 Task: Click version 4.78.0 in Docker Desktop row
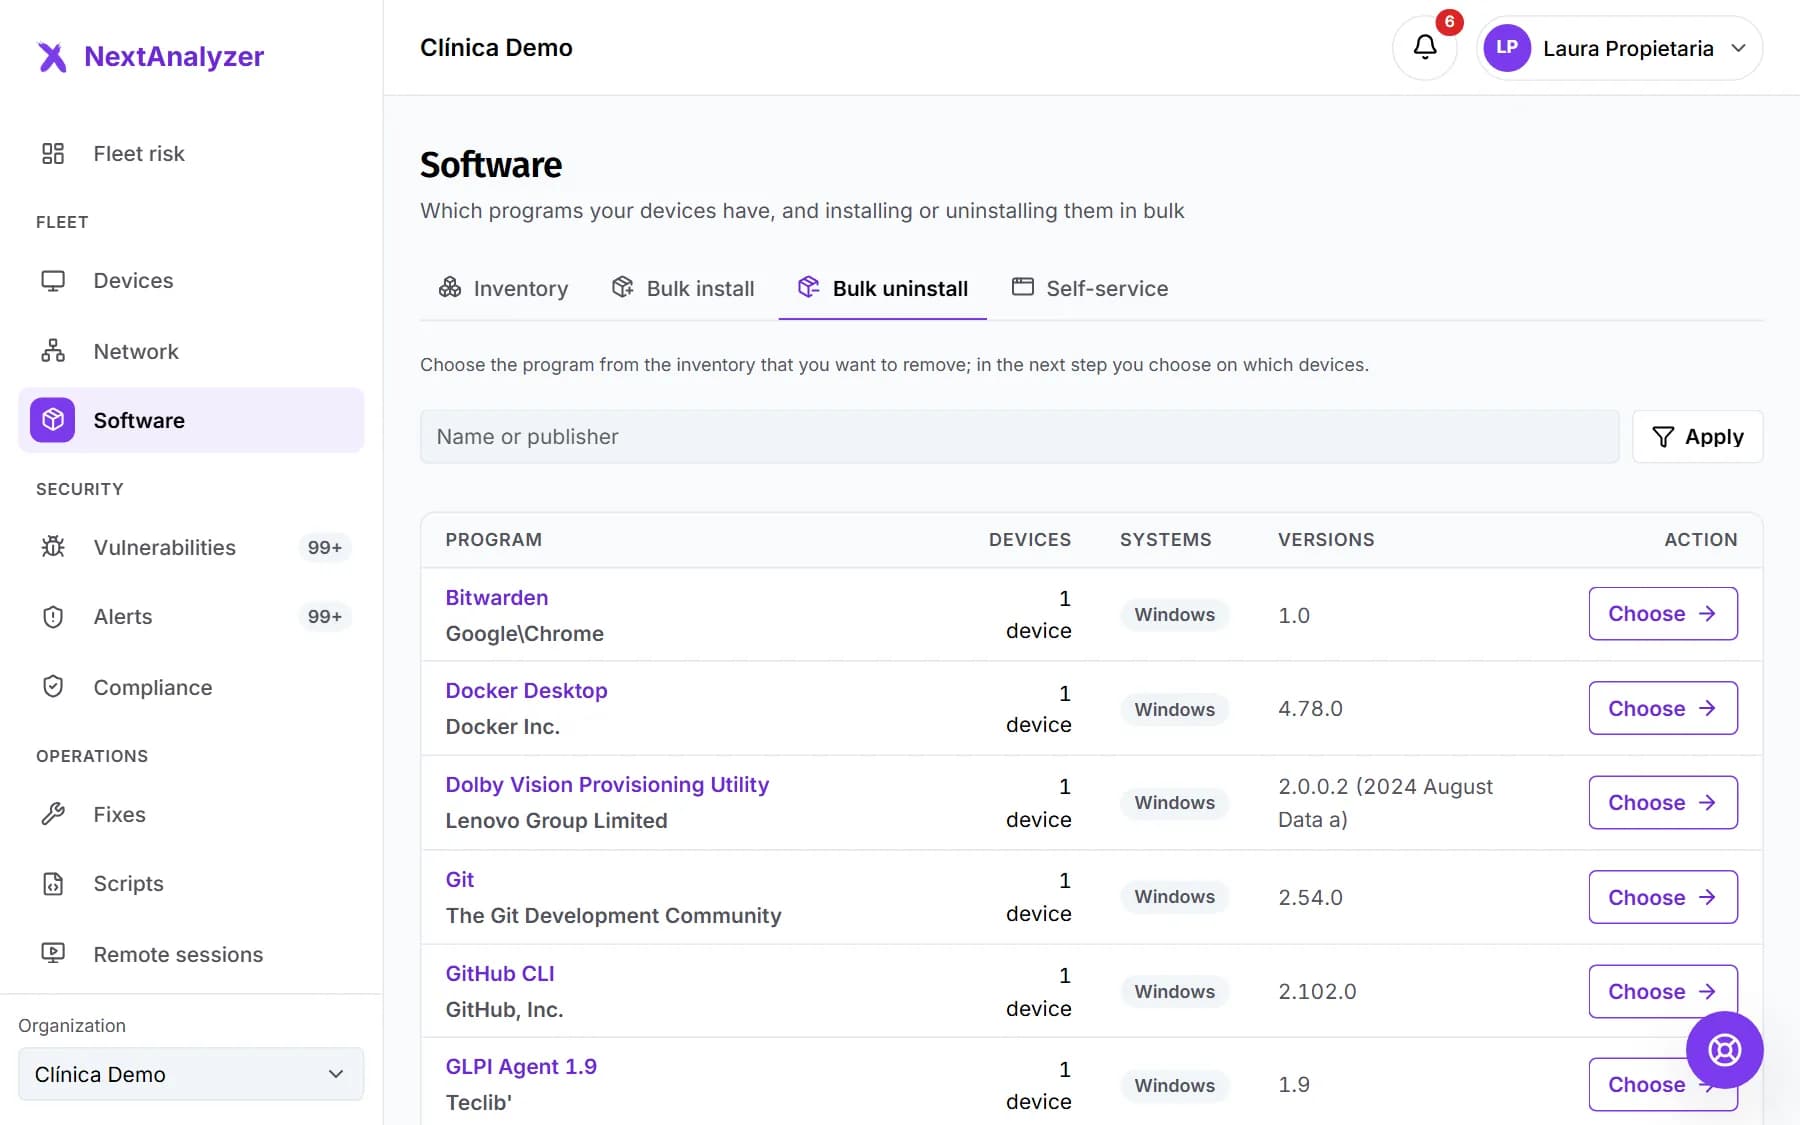click(x=1310, y=708)
